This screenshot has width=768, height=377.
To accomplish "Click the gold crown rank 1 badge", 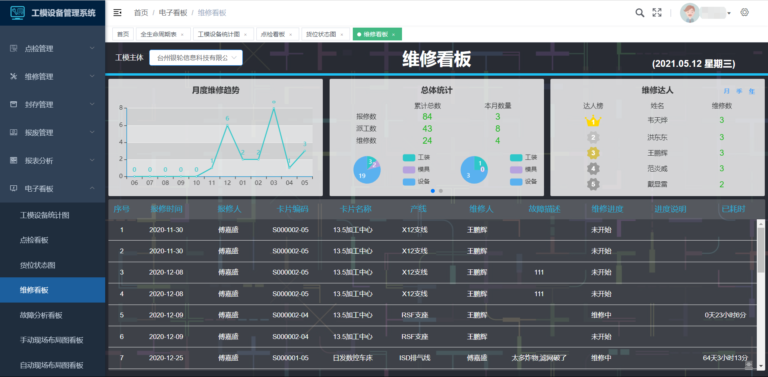I will pyautogui.click(x=593, y=120).
